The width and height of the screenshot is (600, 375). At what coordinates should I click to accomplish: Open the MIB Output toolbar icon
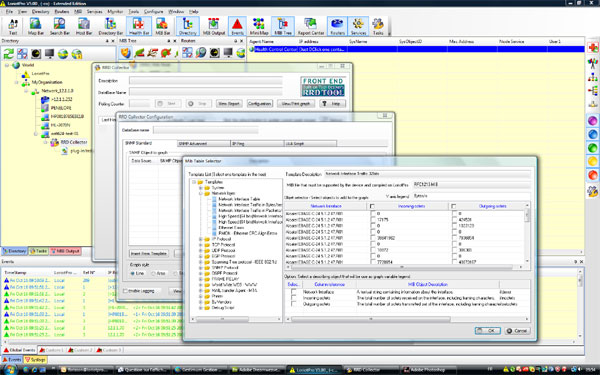click(x=214, y=26)
